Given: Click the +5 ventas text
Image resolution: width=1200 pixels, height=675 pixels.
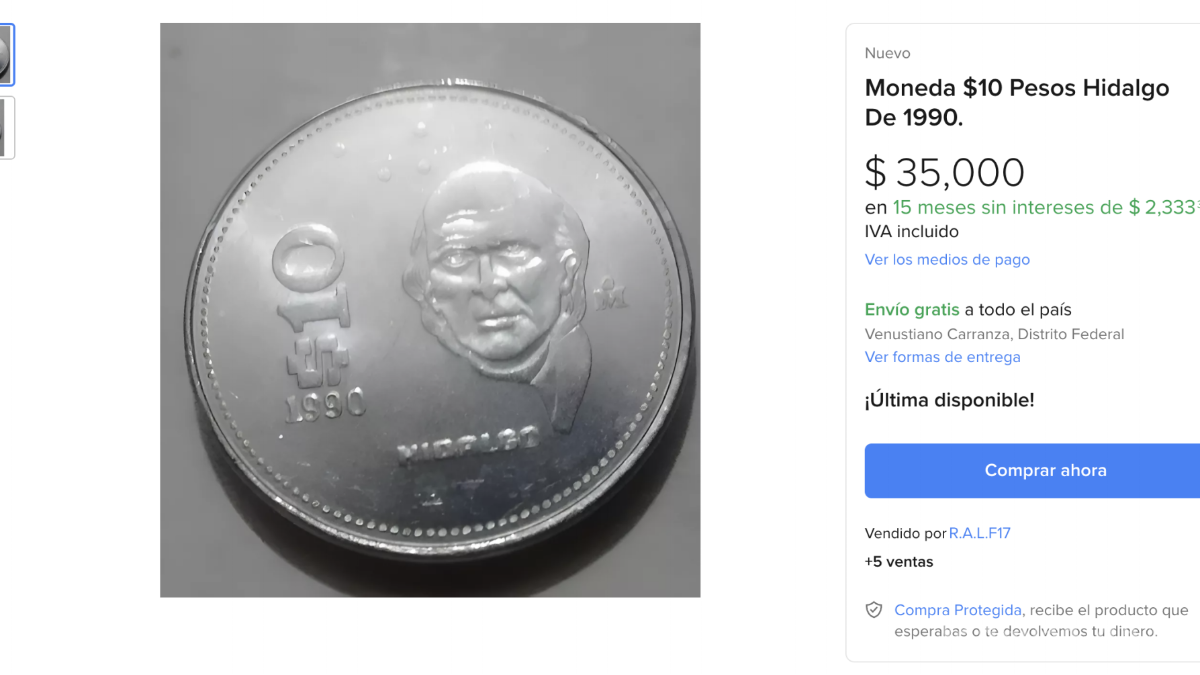Looking at the screenshot, I should [x=899, y=562].
